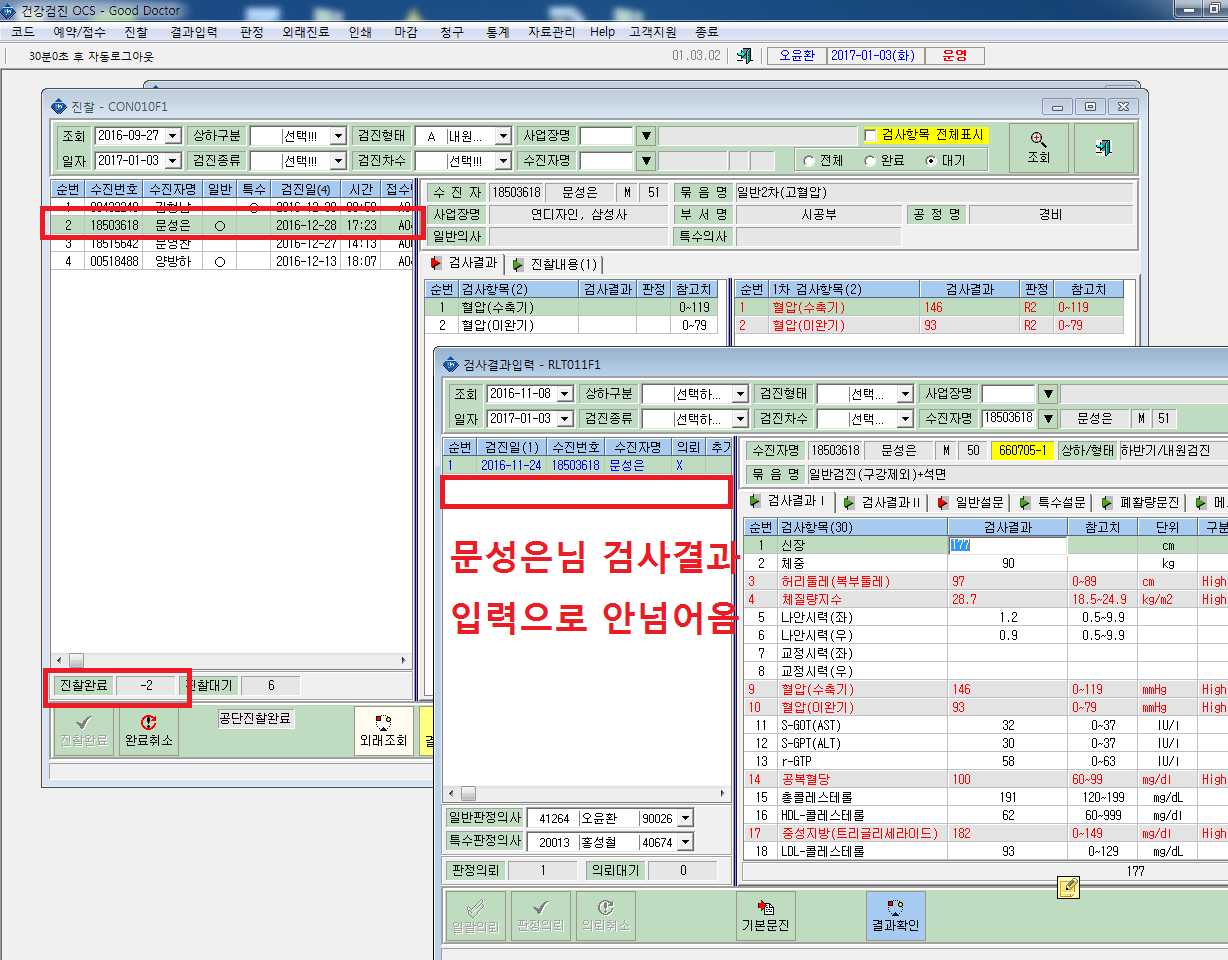
Task: Click the 공단진찰완료 button
Action: click(x=256, y=719)
